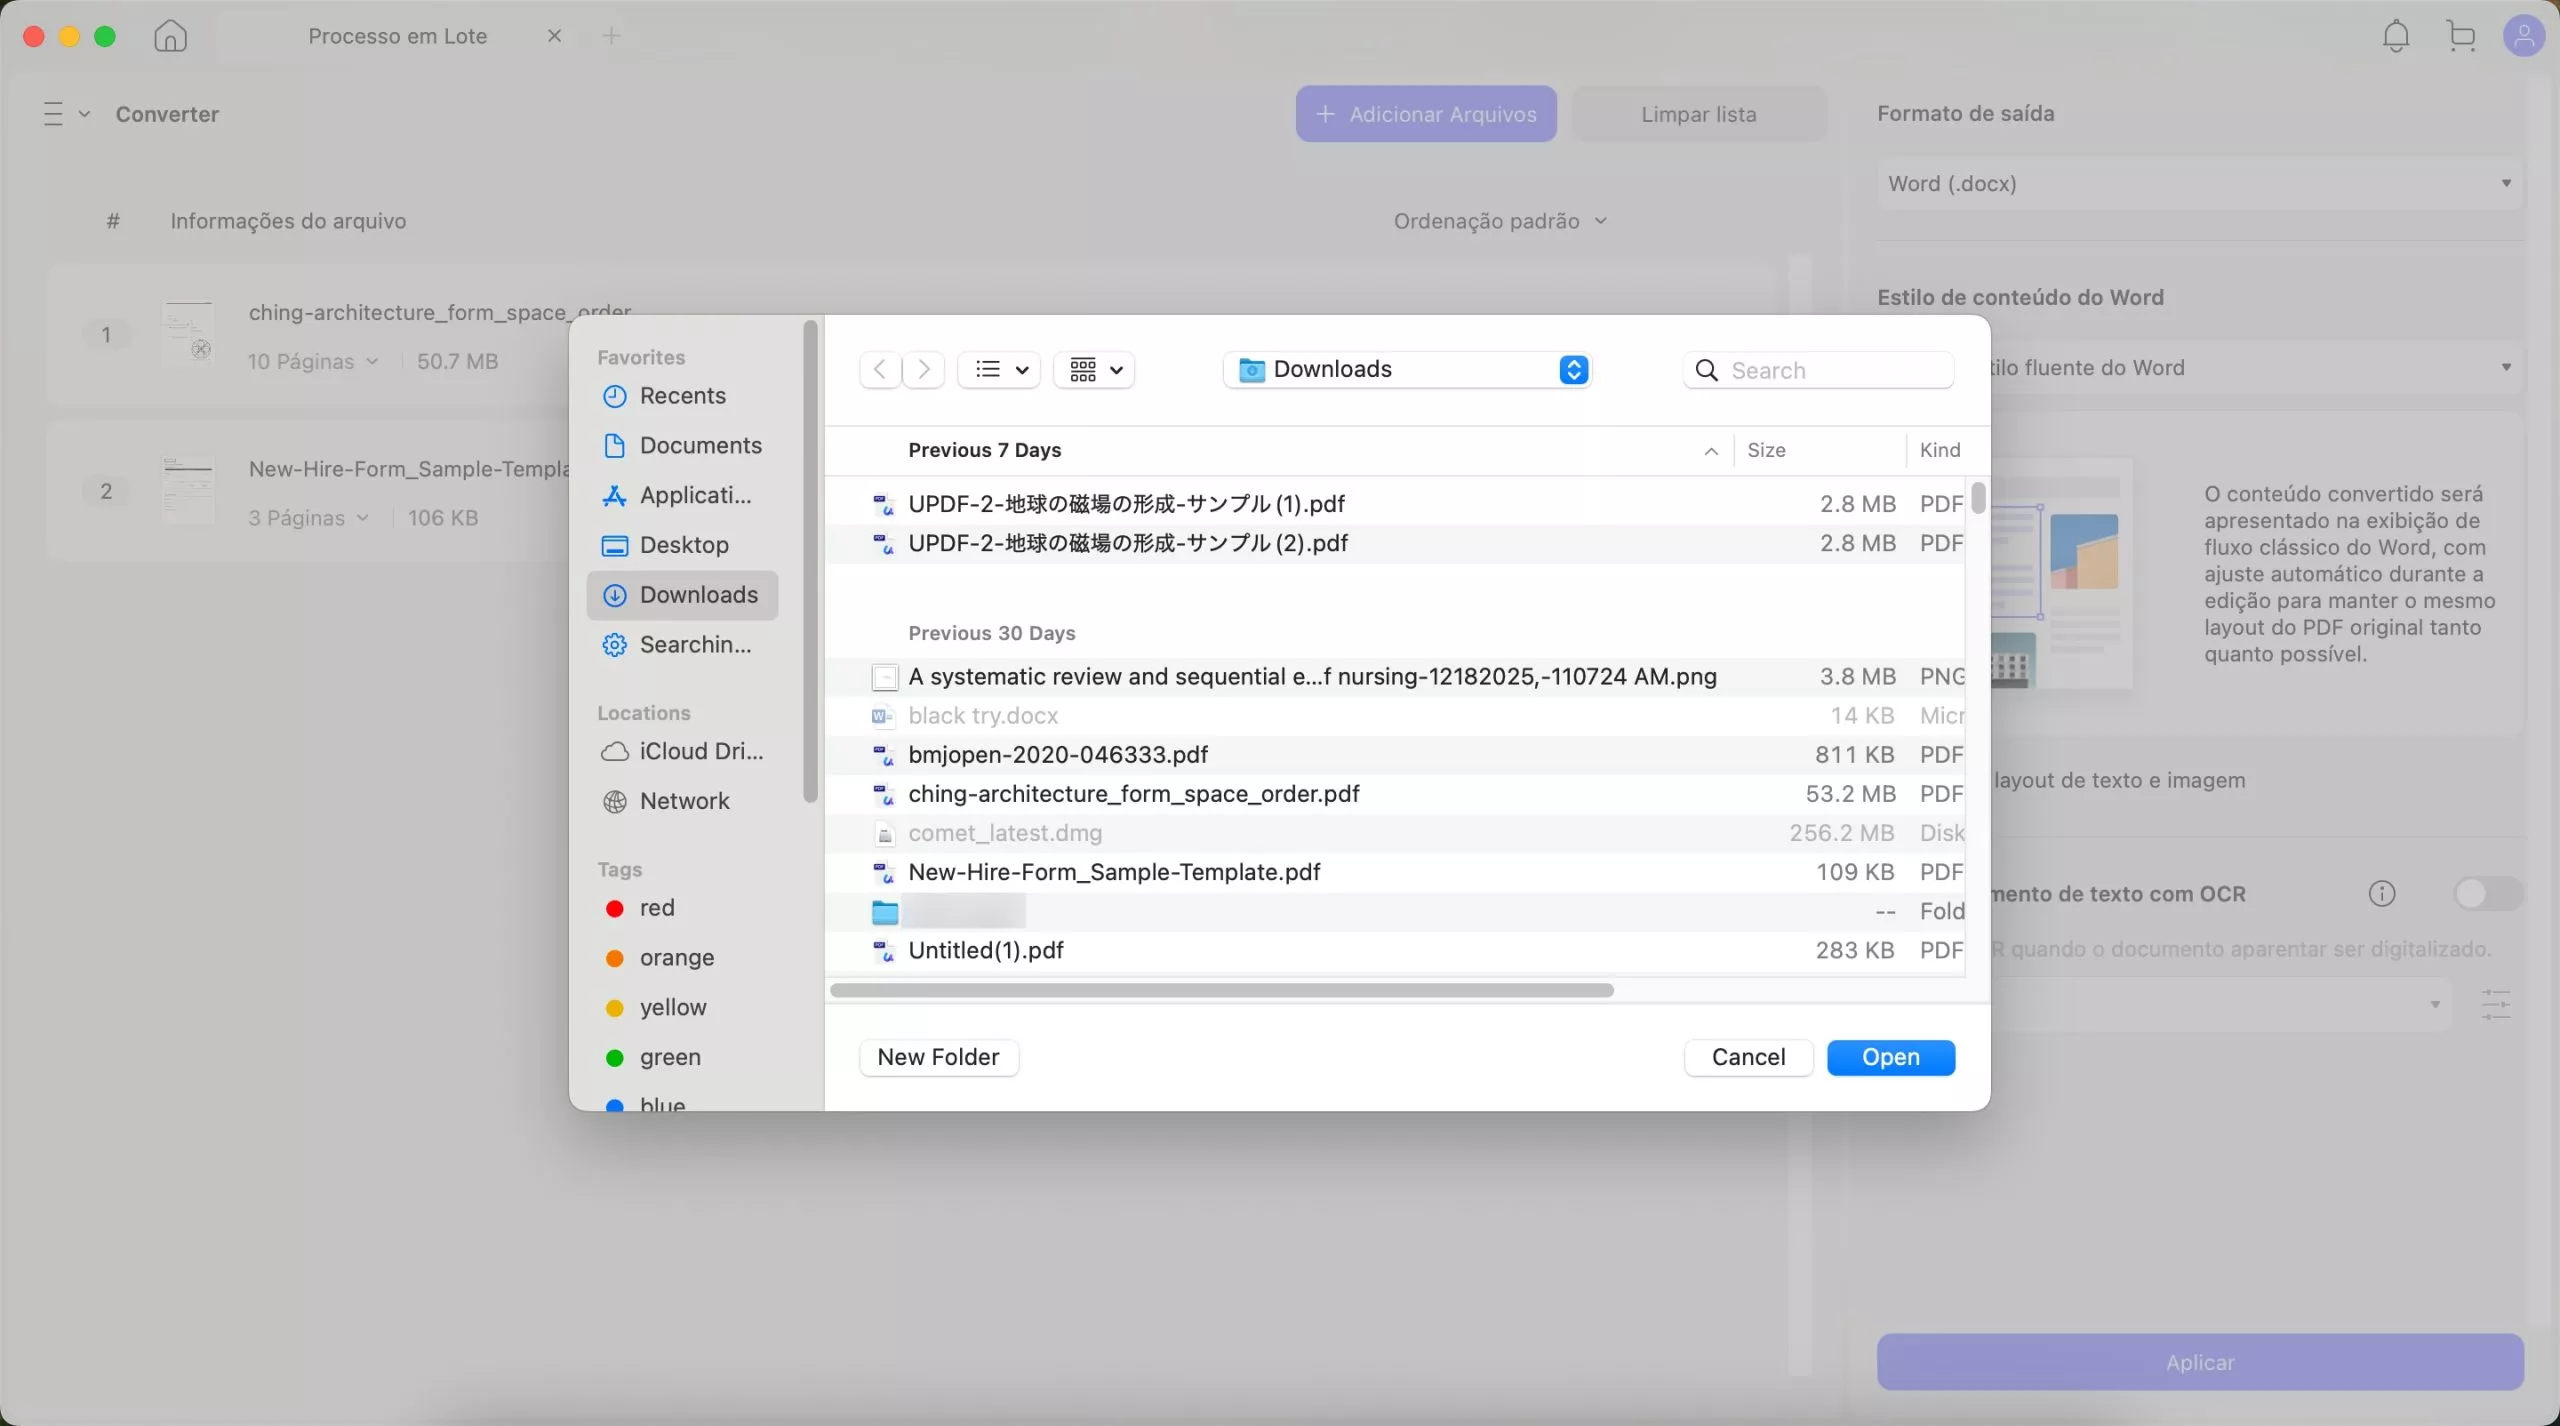Image resolution: width=2560 pixels, height=1426 pixels.
Task: Select bmjopen-2020-046333.pdf in file list
Action: click(x=1057, y=755)
